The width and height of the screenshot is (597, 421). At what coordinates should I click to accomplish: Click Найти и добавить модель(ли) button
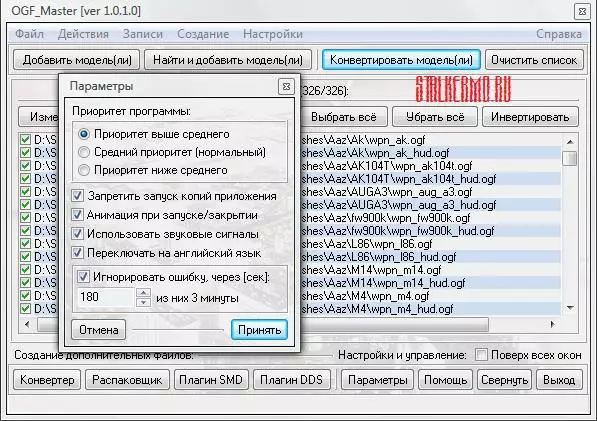228,60
